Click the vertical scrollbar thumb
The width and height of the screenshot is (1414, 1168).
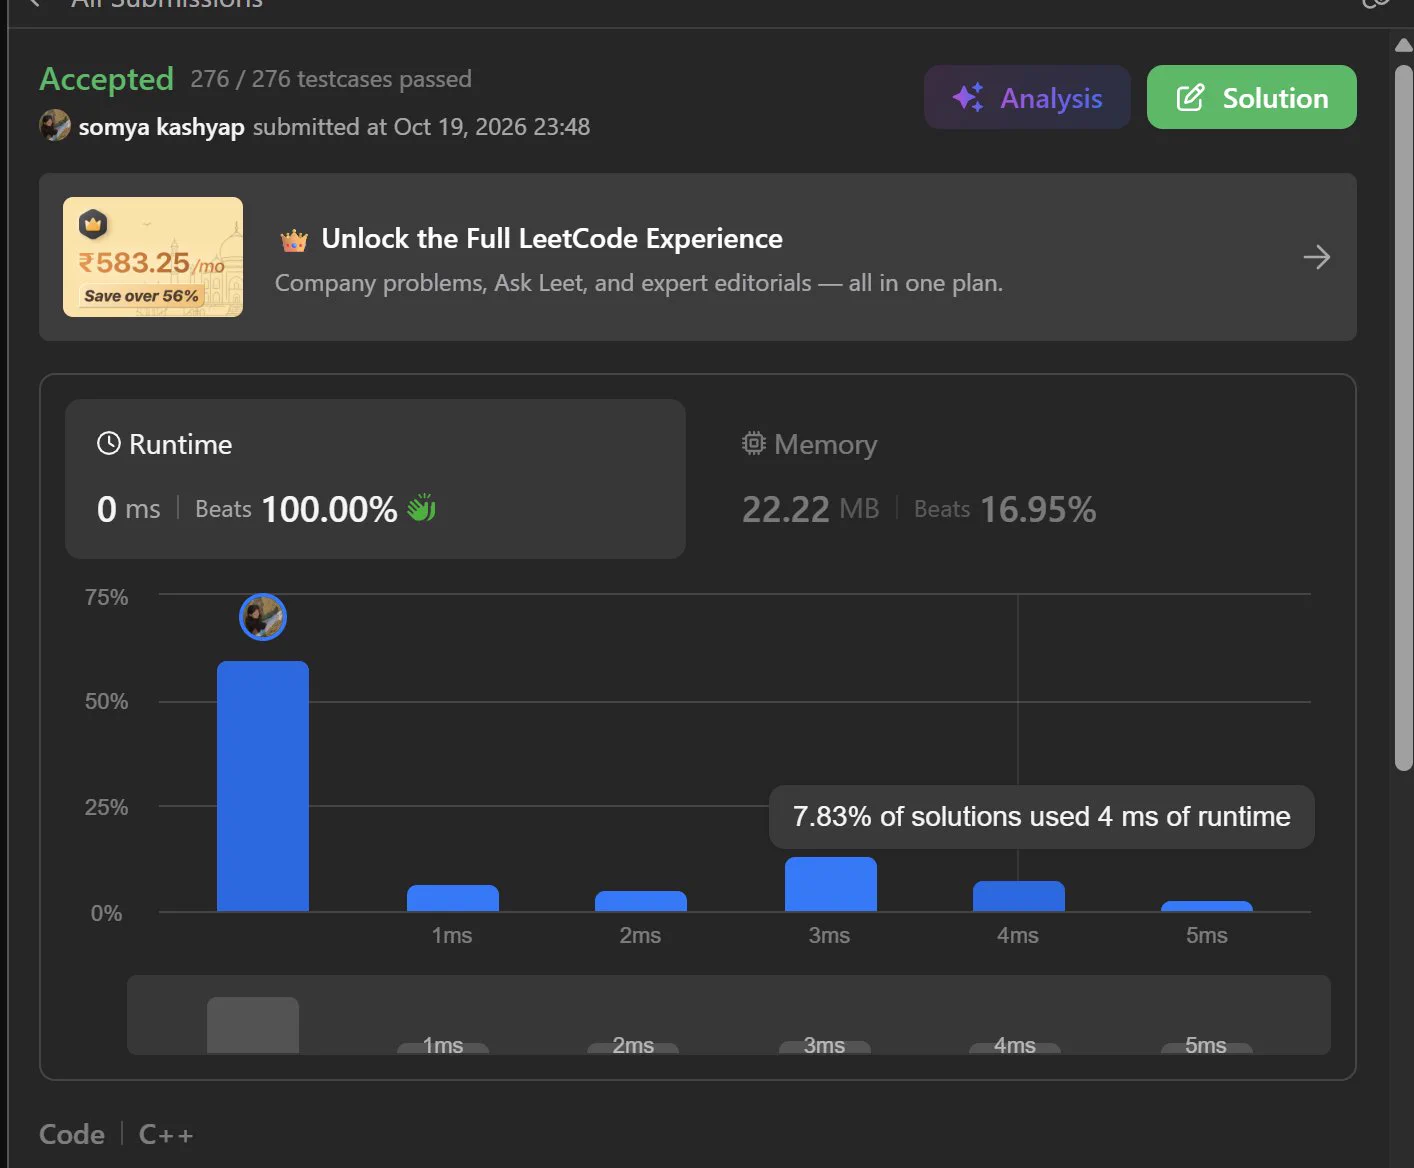pyautogui.click(x=1404, y=418)
